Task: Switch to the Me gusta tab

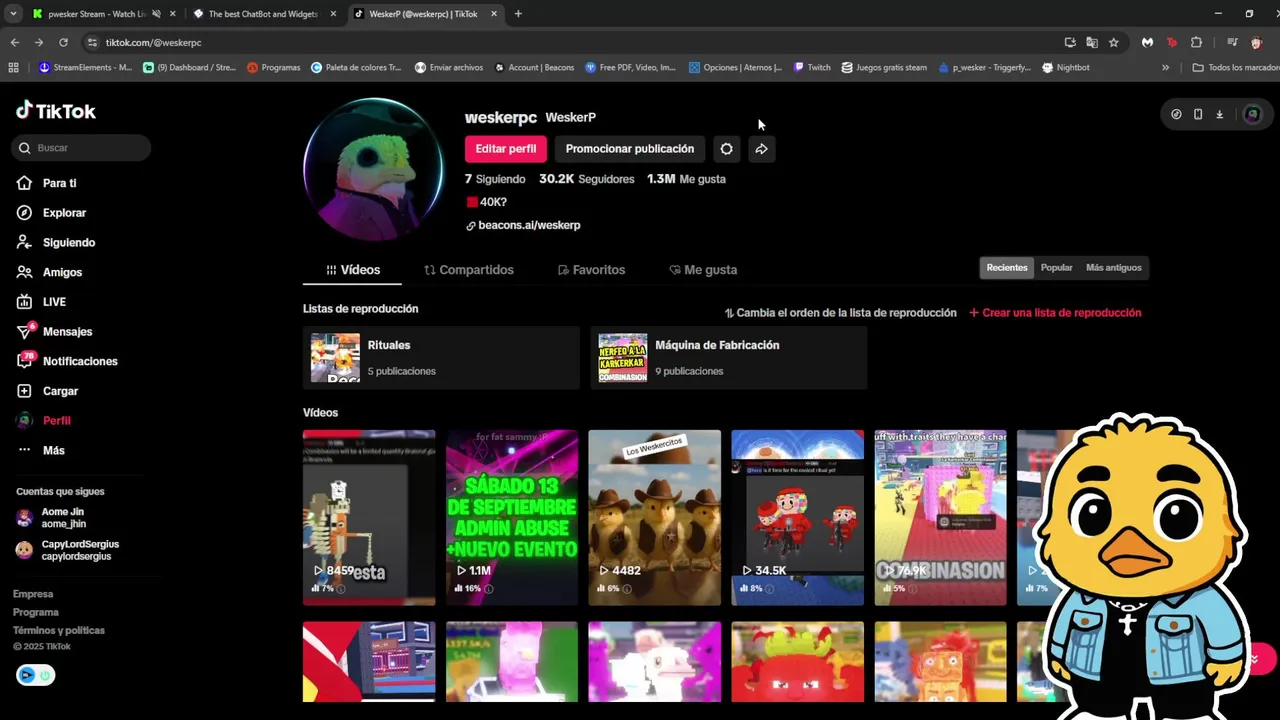Action: tap(703, 270)
